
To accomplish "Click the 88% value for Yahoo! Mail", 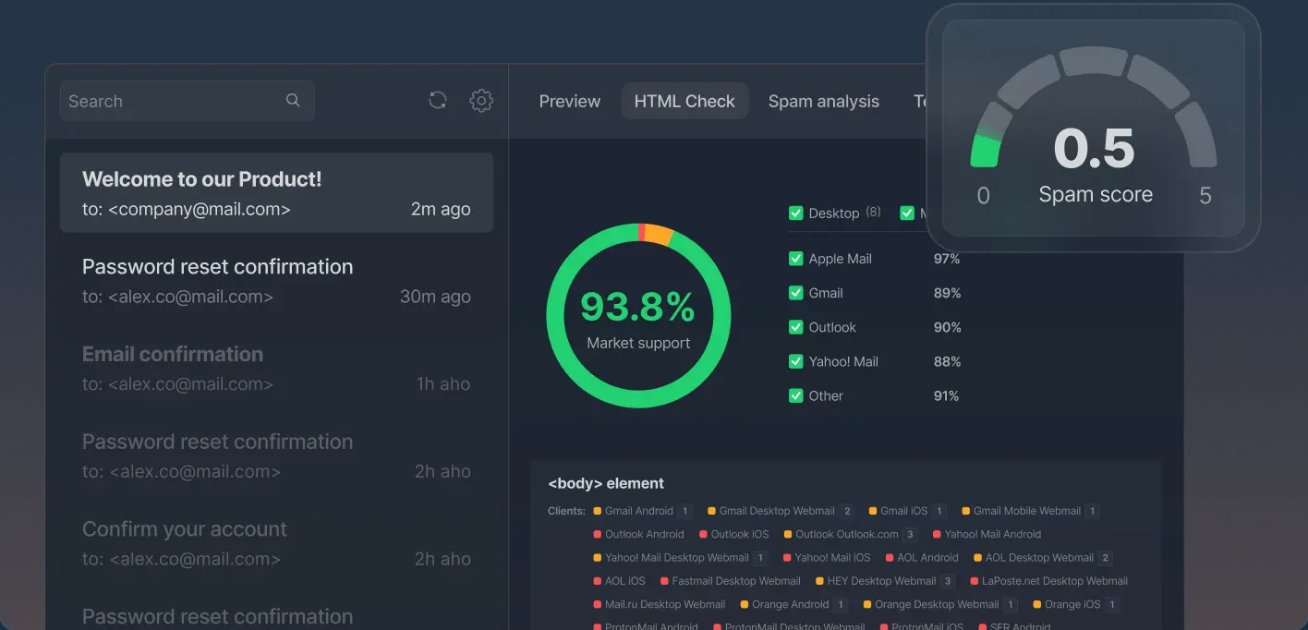I will (947, 362).
